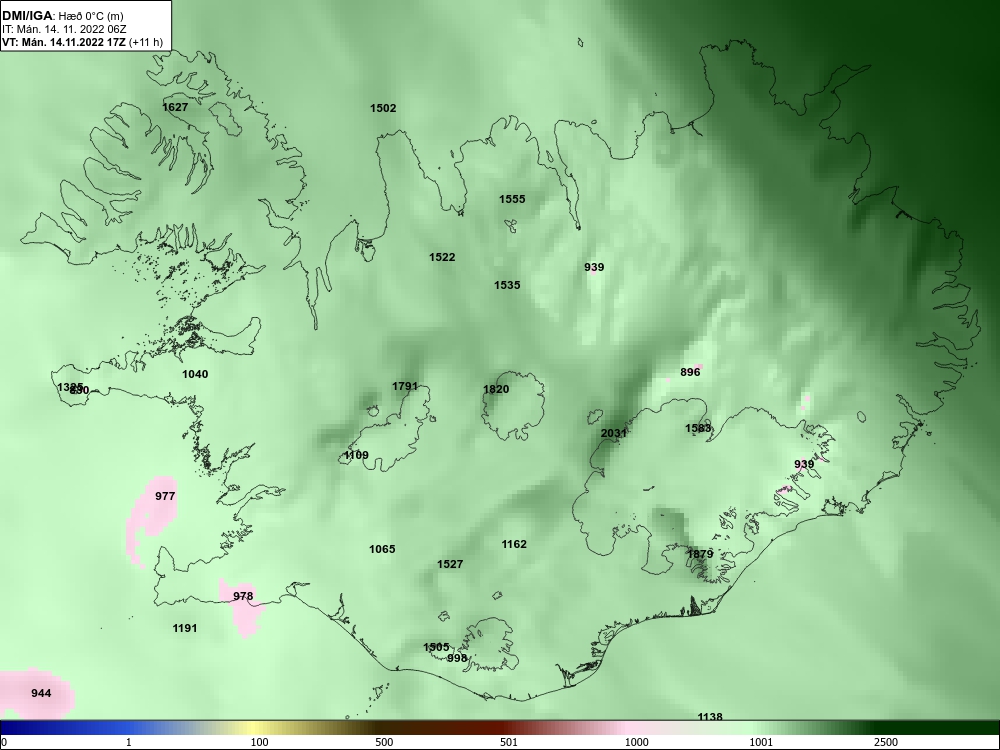Click the map value 1583

[698, 429]
